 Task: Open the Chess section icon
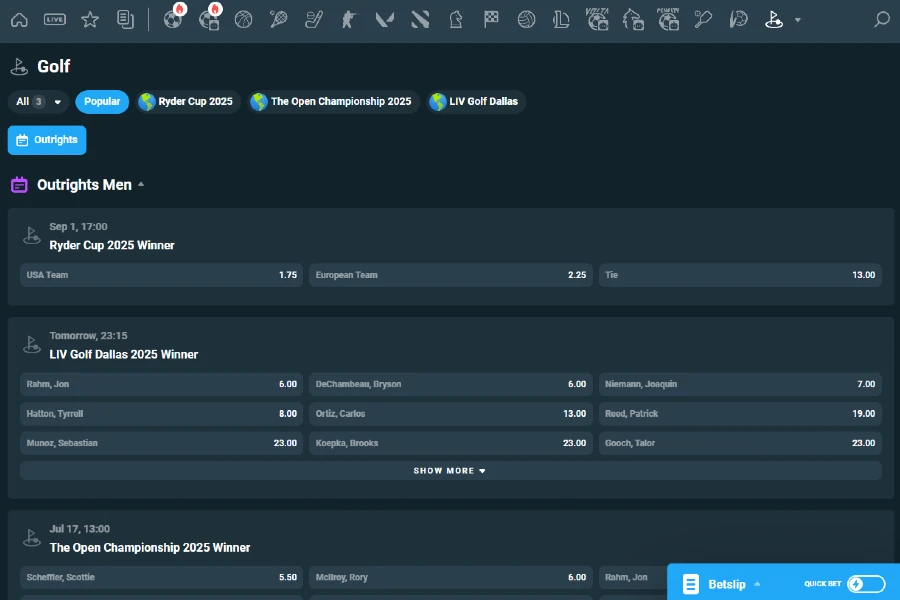(455, 18)
